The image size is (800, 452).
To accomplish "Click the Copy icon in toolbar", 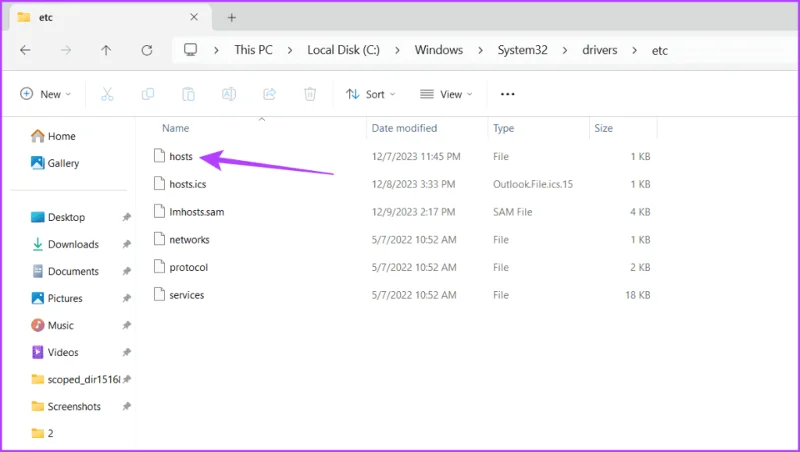I will (x=148, y=94).
